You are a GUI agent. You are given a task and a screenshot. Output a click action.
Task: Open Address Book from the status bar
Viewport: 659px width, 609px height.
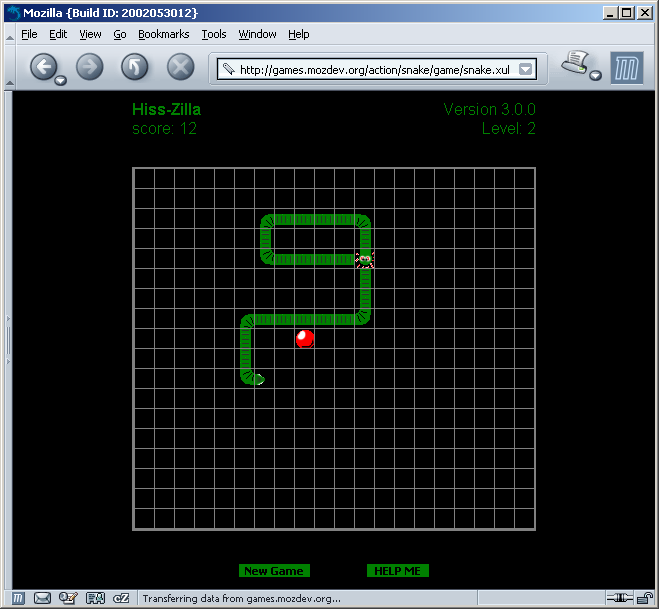(x=95, y=598)
